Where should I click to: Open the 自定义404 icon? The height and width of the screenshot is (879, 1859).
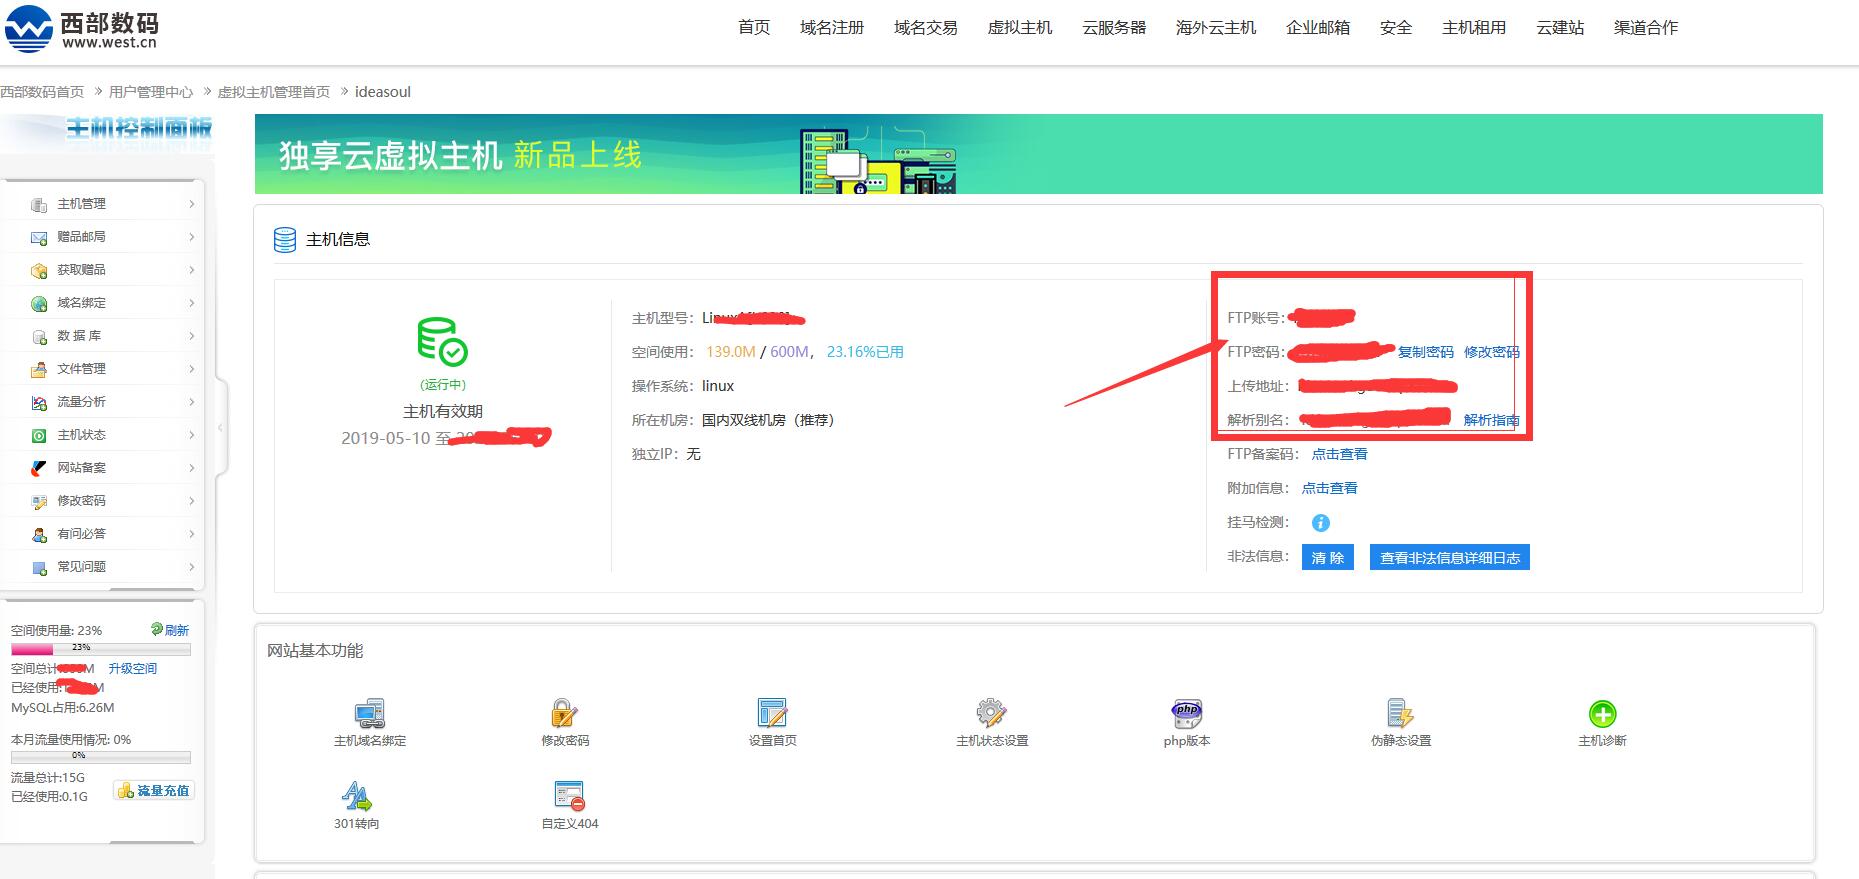pyautogui.click(x=569, y=796)
